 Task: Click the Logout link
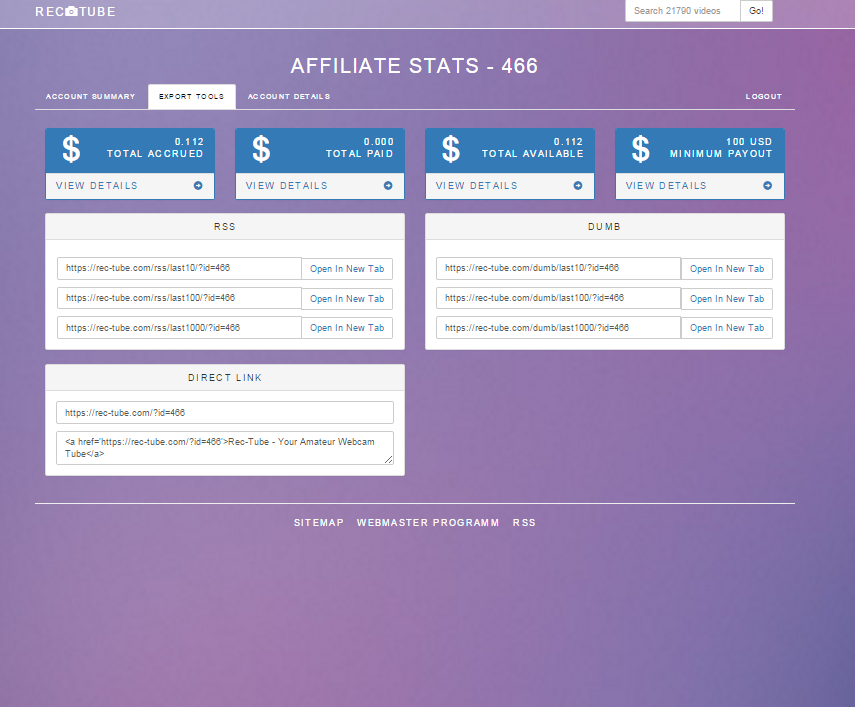click(763, 96)
